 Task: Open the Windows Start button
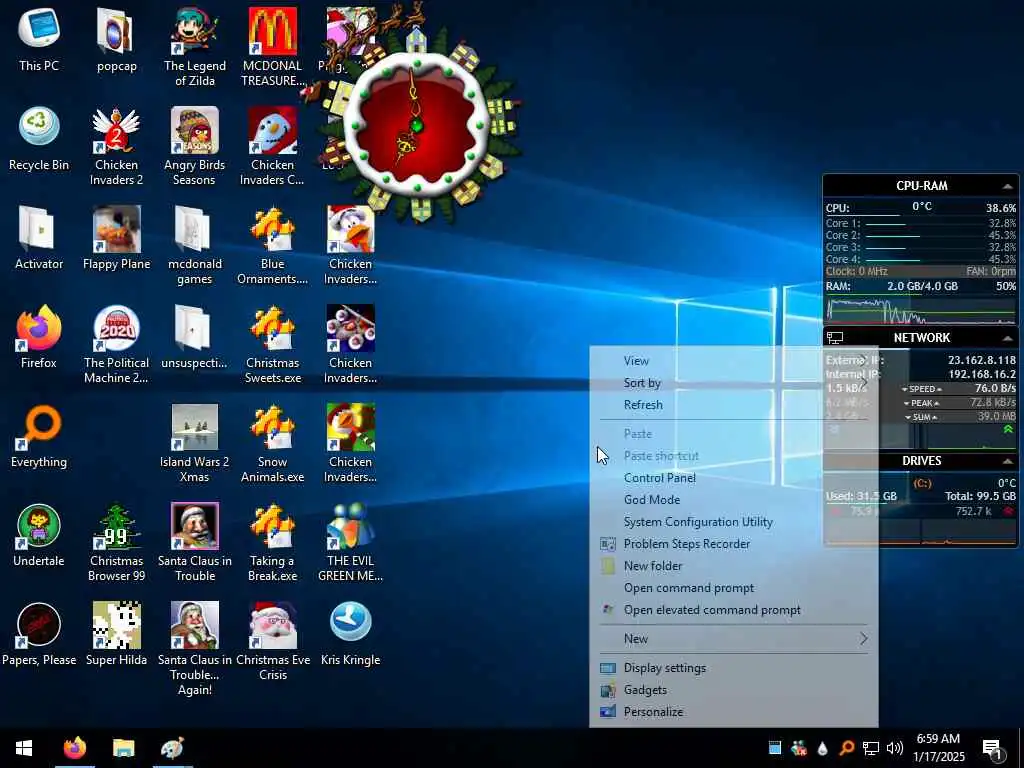[24, 748]
